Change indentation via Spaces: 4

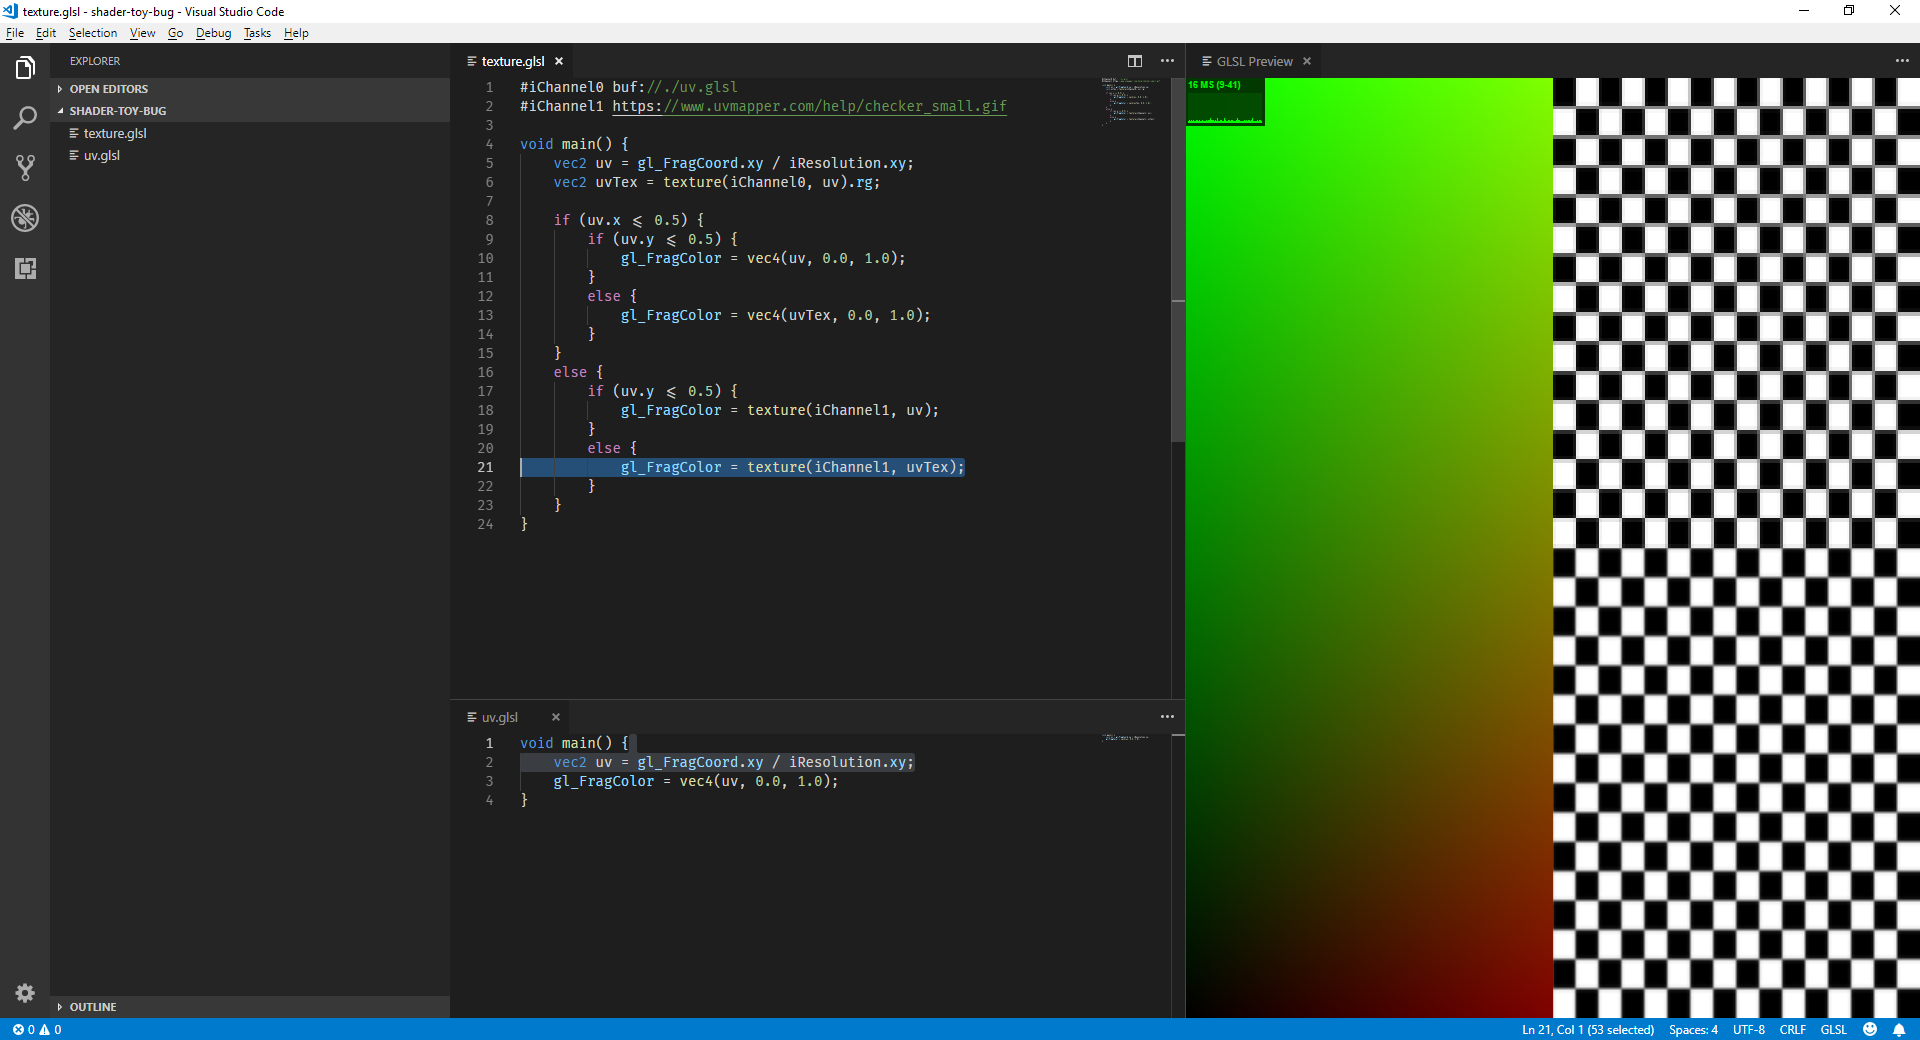[x=1693, y=1029]
